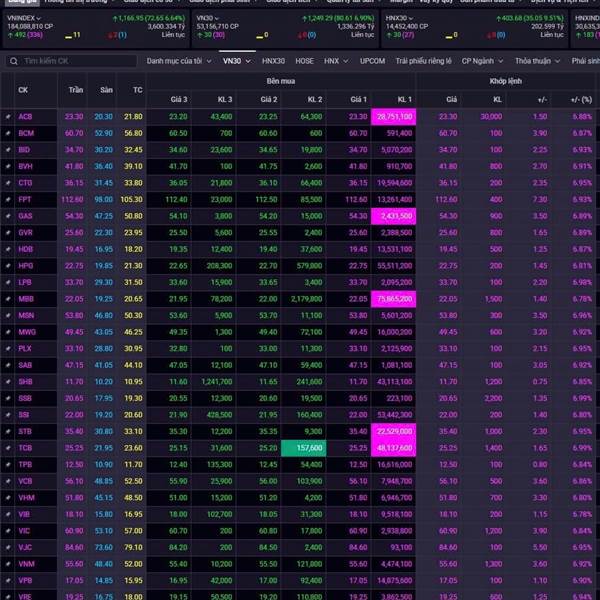Pin the MBB row
This screenshot has width=600, height=600.
point(8,299)
